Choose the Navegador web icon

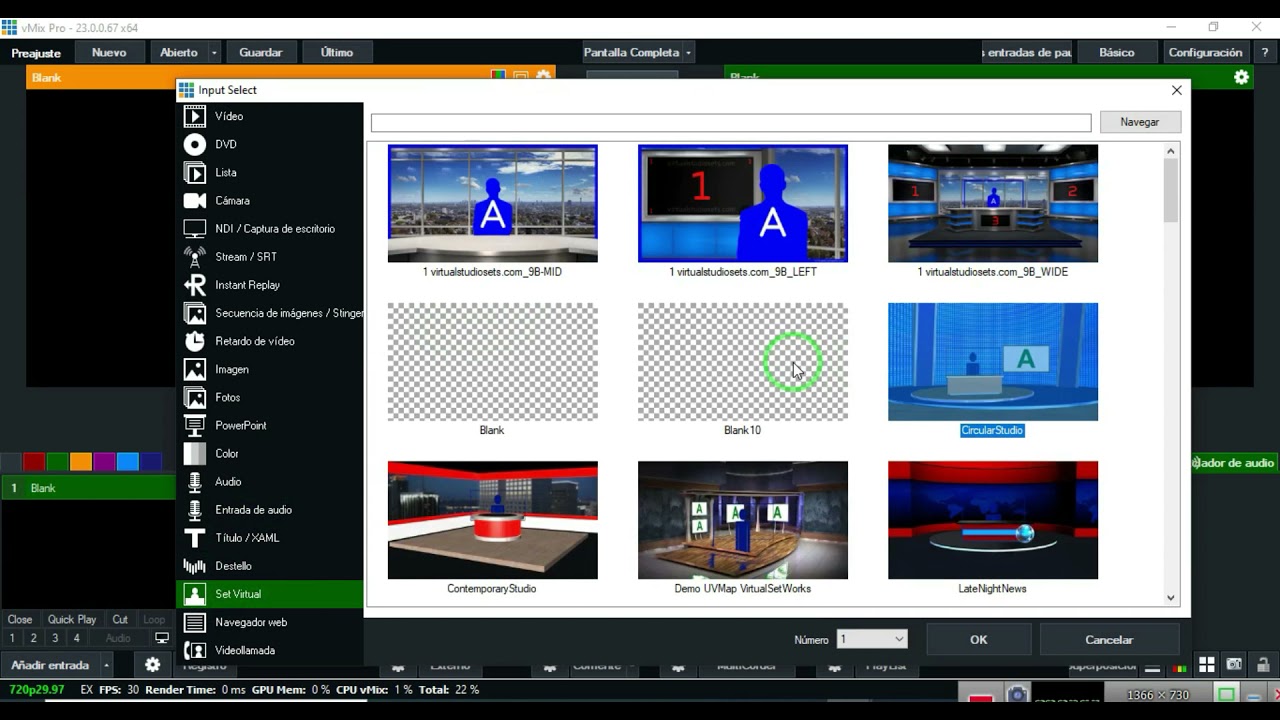tap(195, 622)
